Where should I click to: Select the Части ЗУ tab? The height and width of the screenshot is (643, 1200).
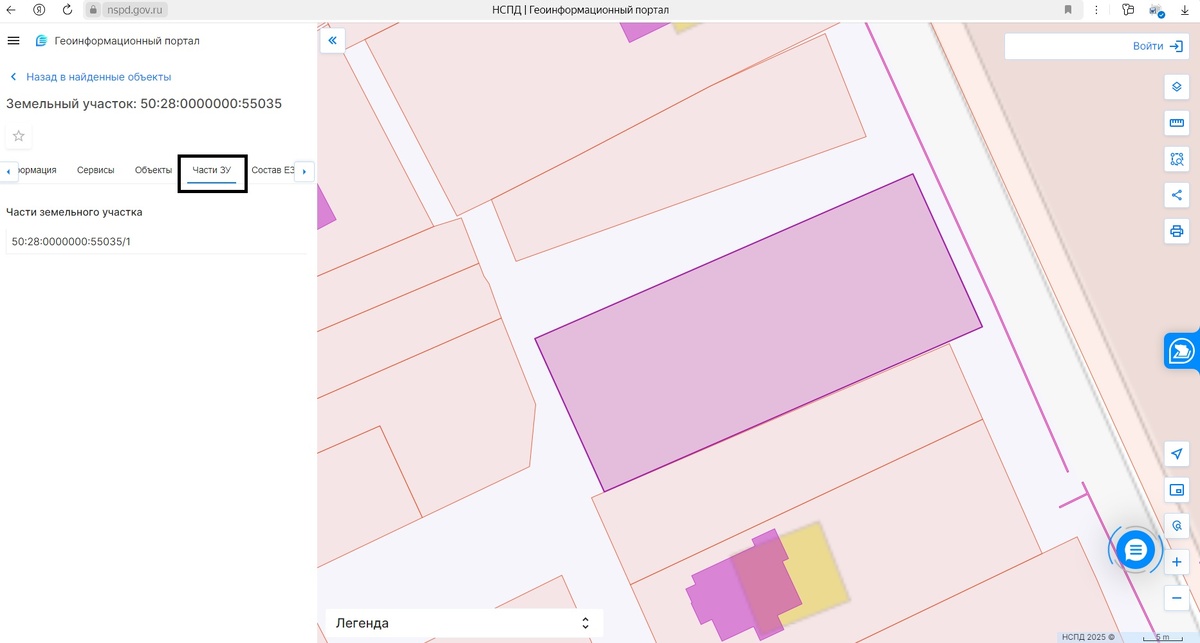pyautogui.click(x=212, y=170)
